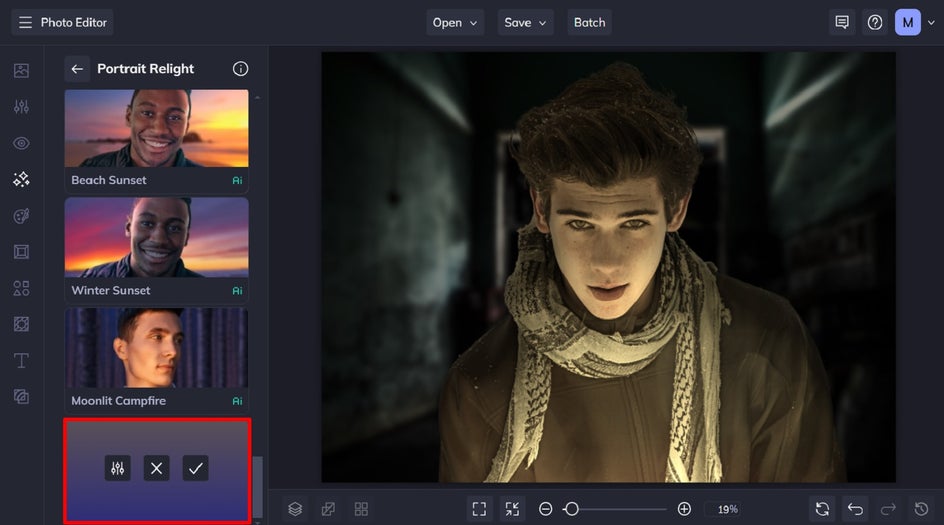Open the Layers panel icon
944x525 pixels.
[295, 509]
